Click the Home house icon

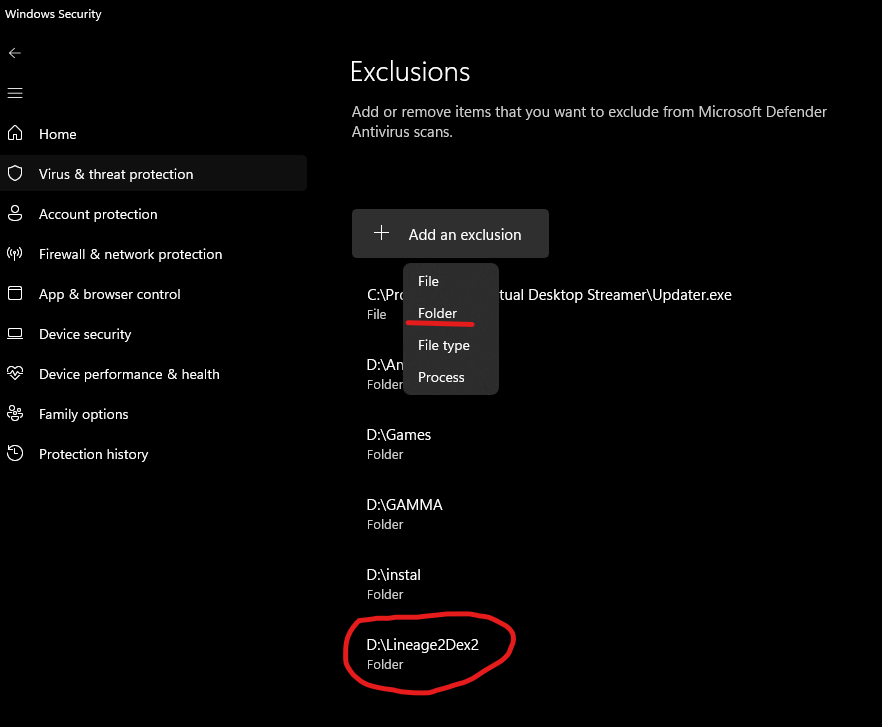pyautogui.click(x=15, y=134)
